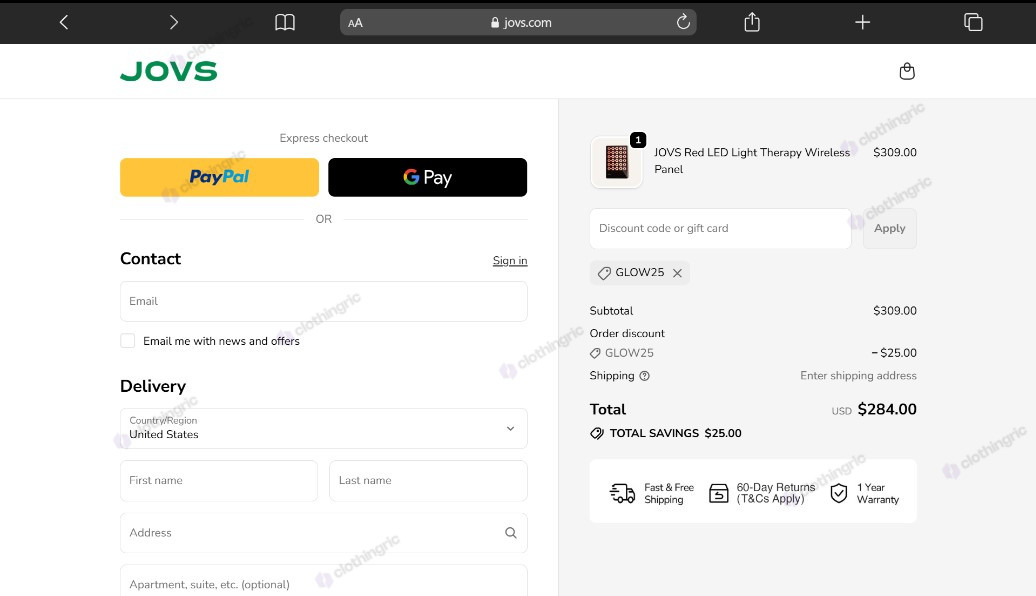This screenshot has width=1036, height=596.
Task: Go back using the browser back arrow
Action: point(63,22)
